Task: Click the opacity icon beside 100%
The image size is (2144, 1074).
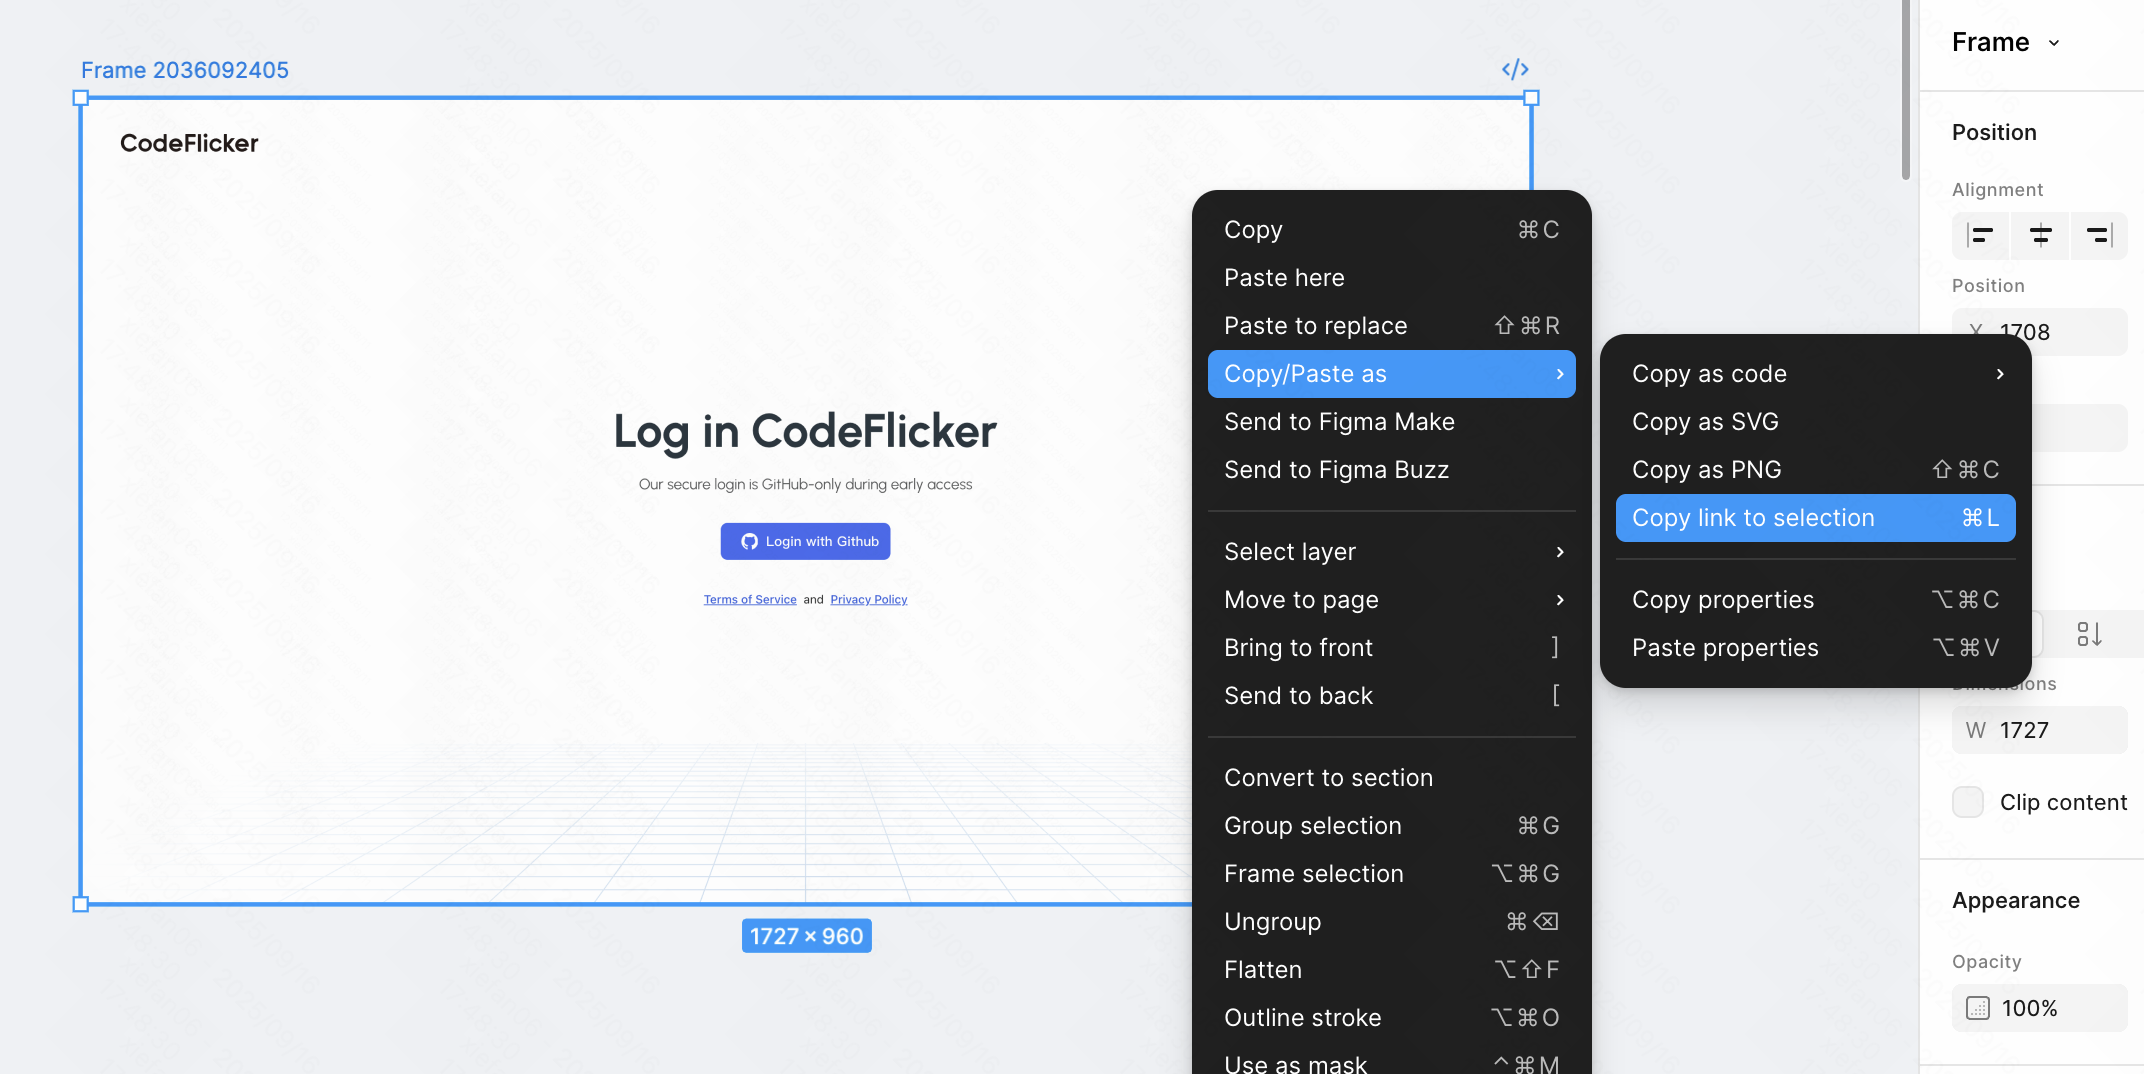Action: [x=1977, y=1008]
